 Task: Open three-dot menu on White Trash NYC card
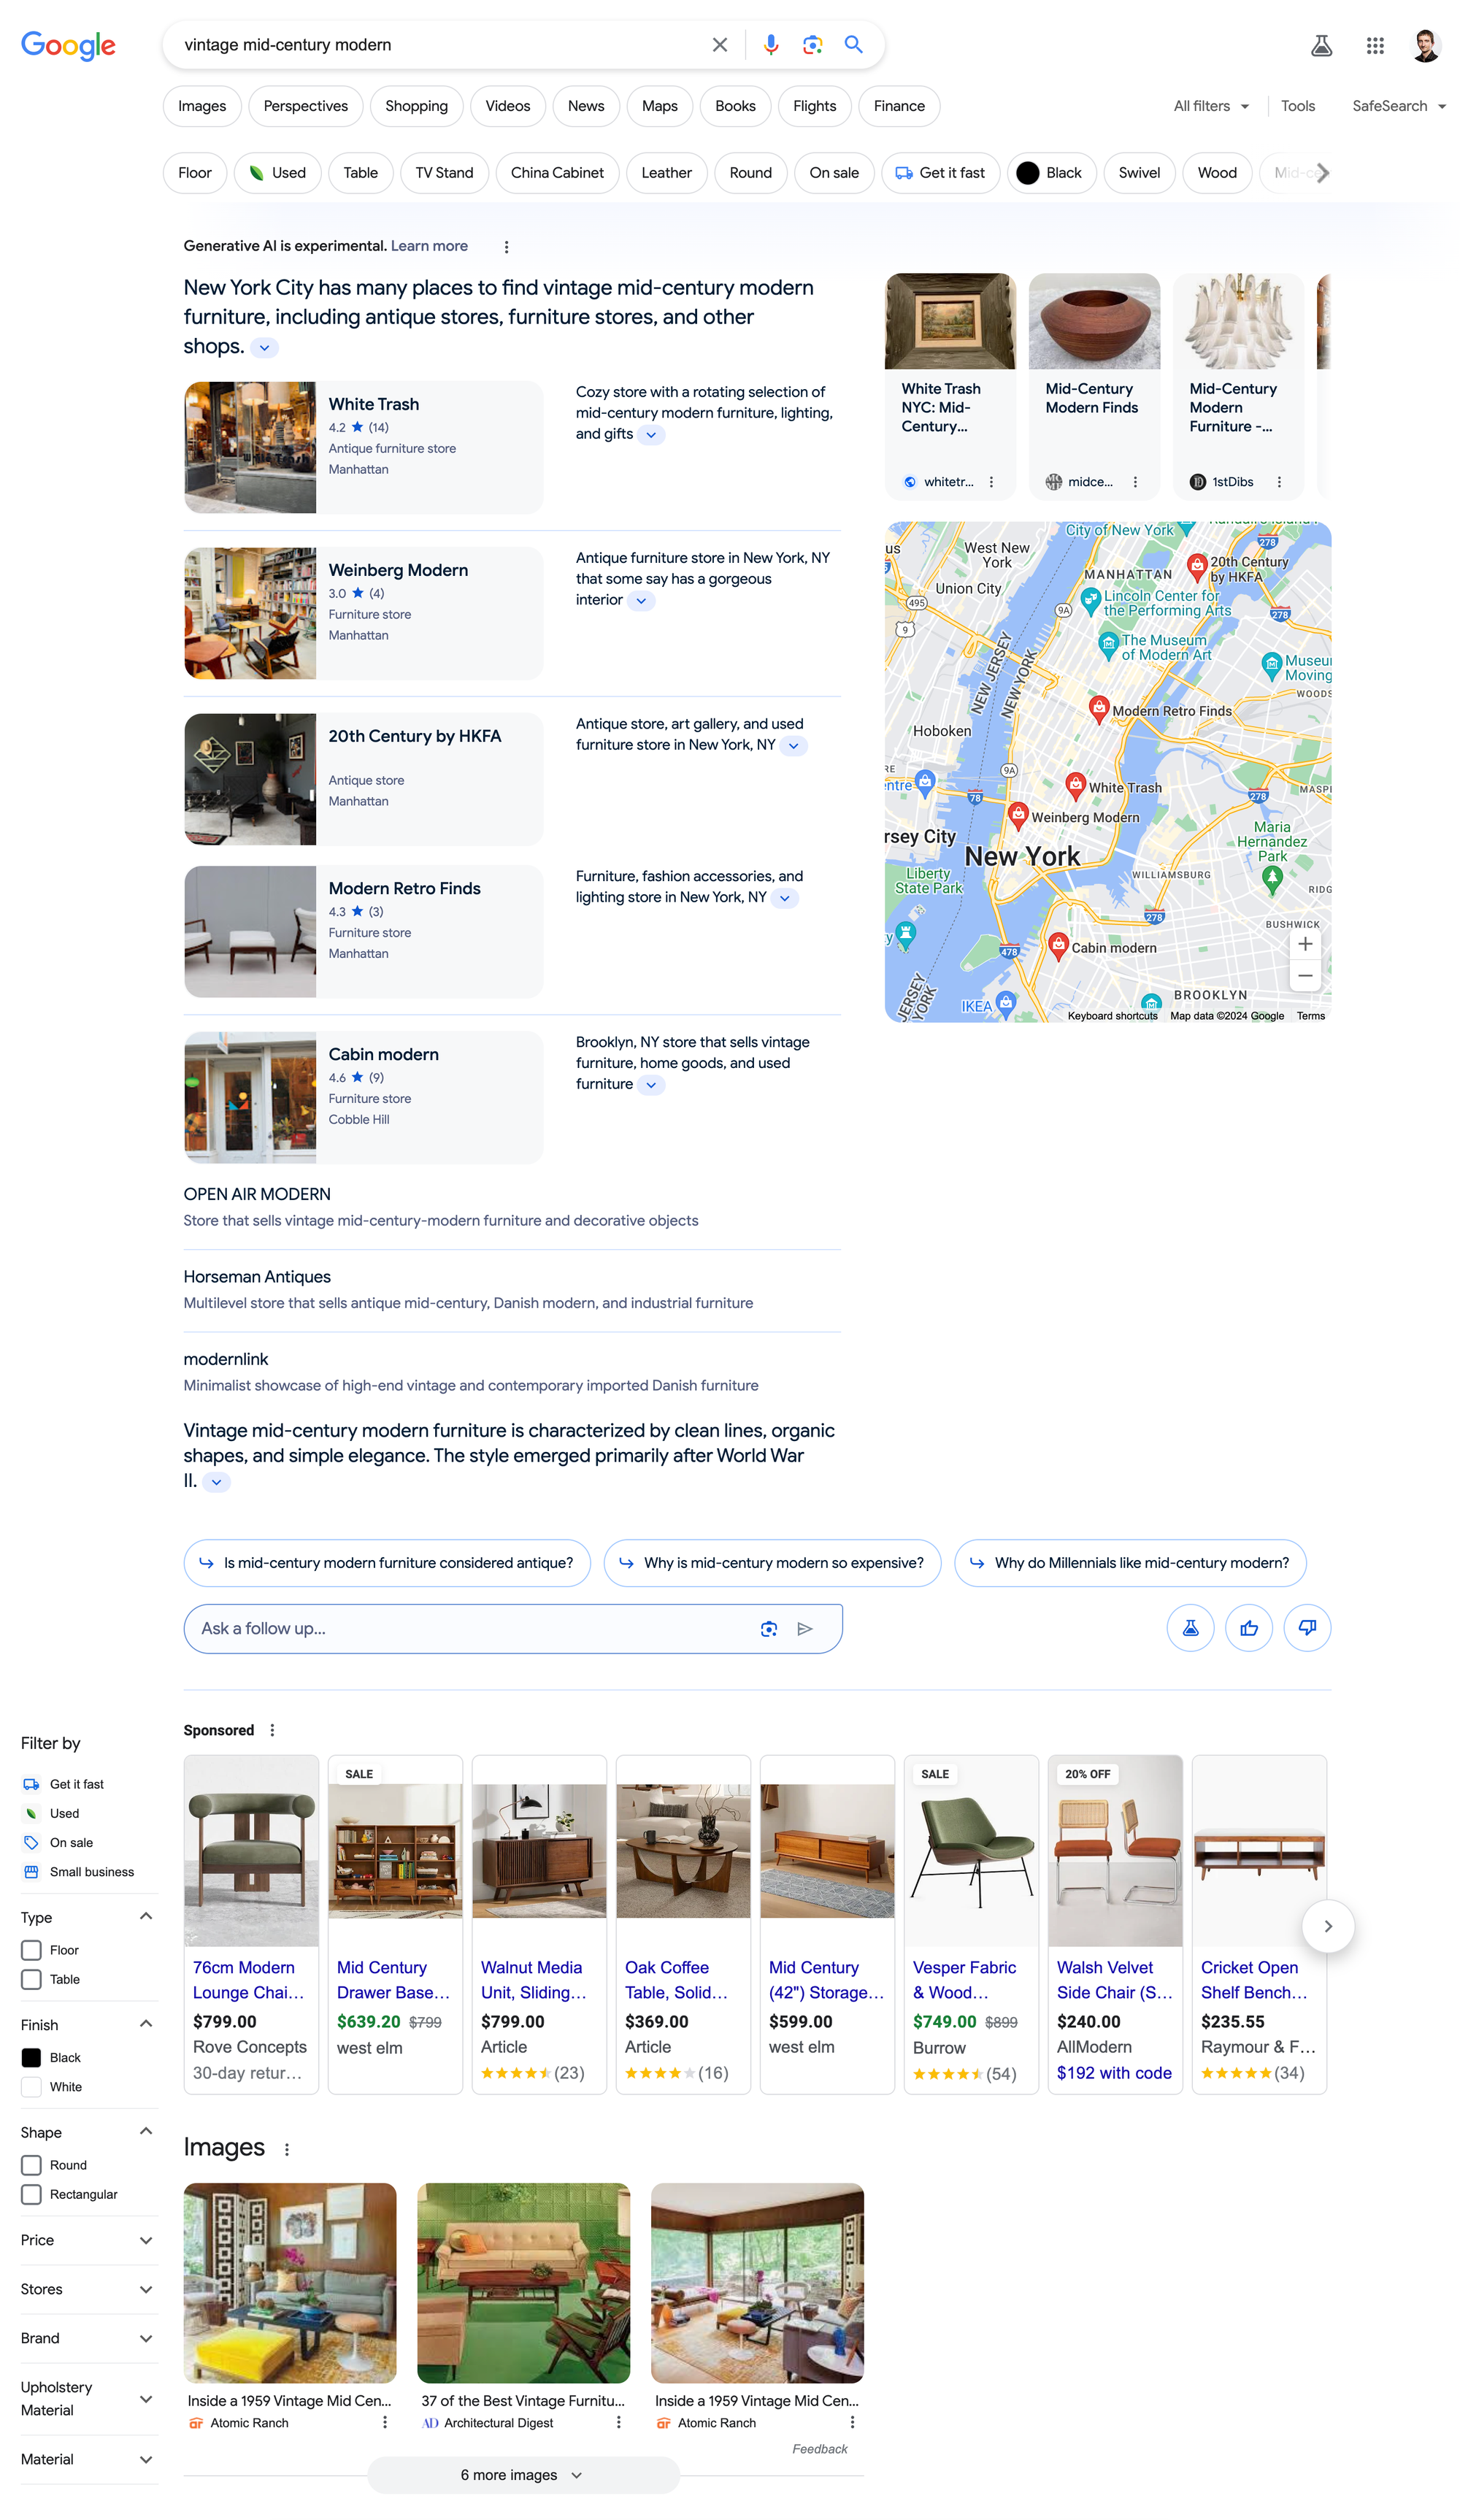coord(991,482)
